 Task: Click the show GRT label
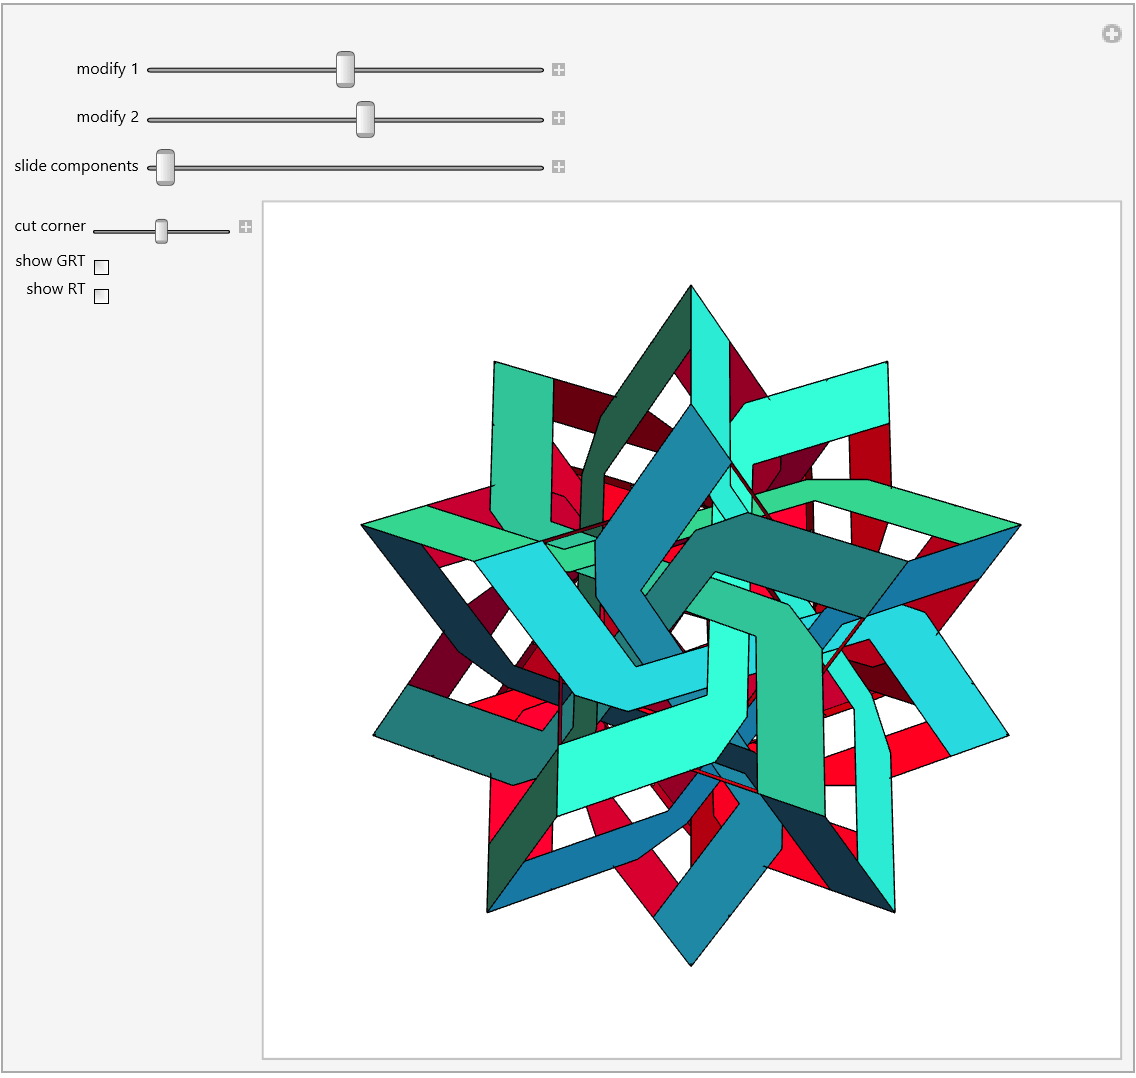pyautogui.click(x=50, y=261)
